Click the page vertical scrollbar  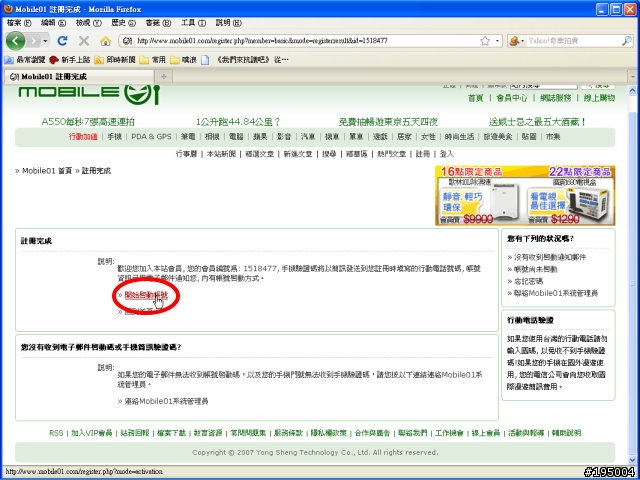[x=633, y=276]
